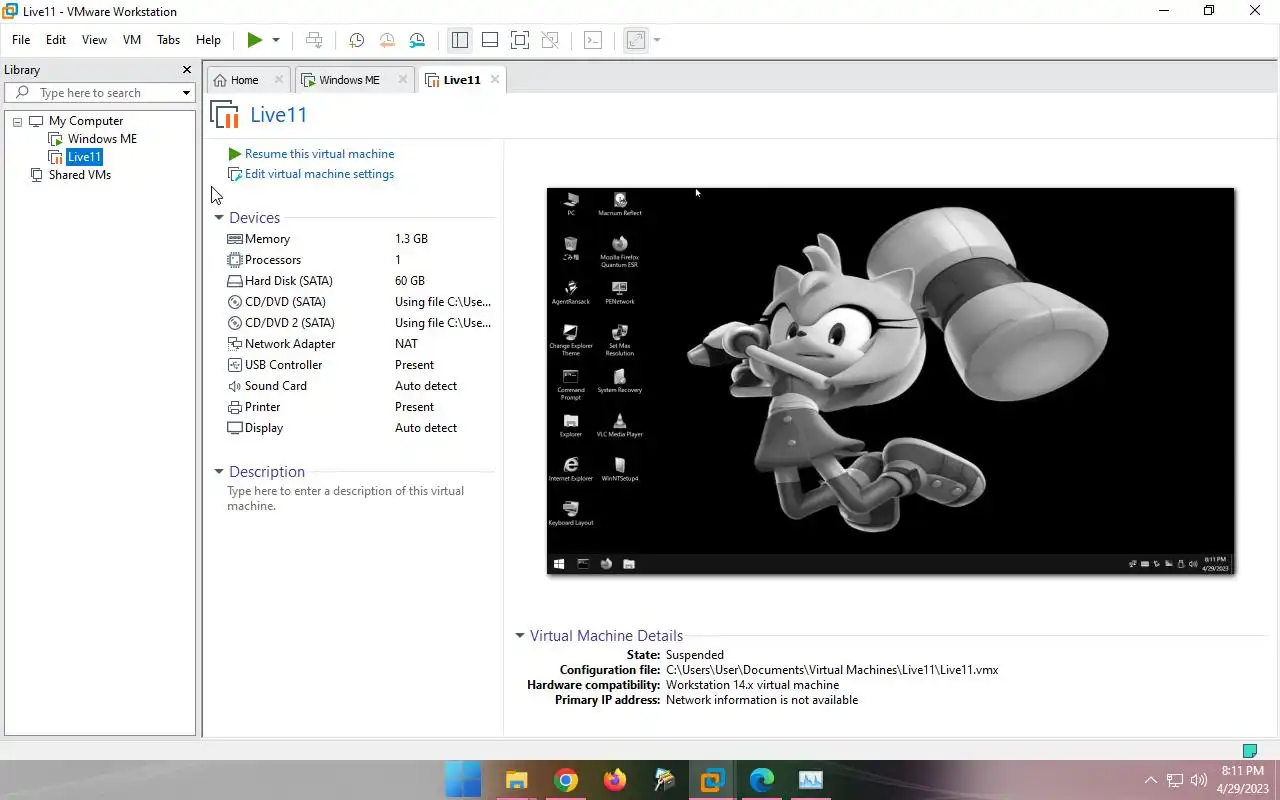
Task: Open File Explorer from the taskbar
Action: click(516, 780)
